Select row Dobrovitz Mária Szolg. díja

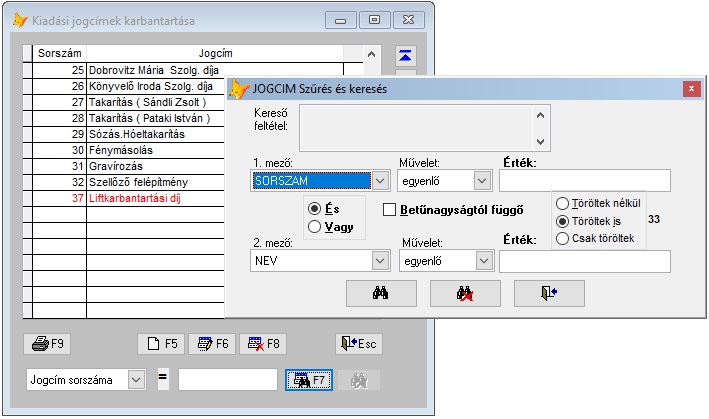tap(154, 70)
